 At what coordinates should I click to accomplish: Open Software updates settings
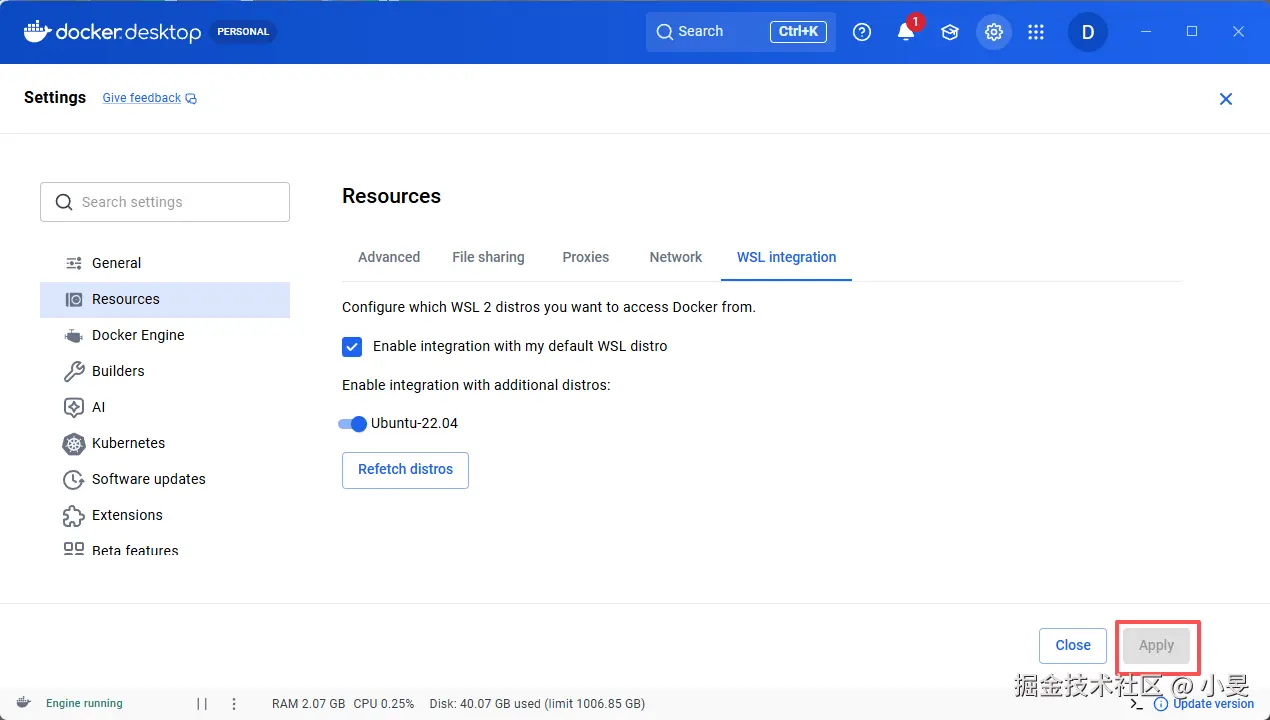point(165,479)
